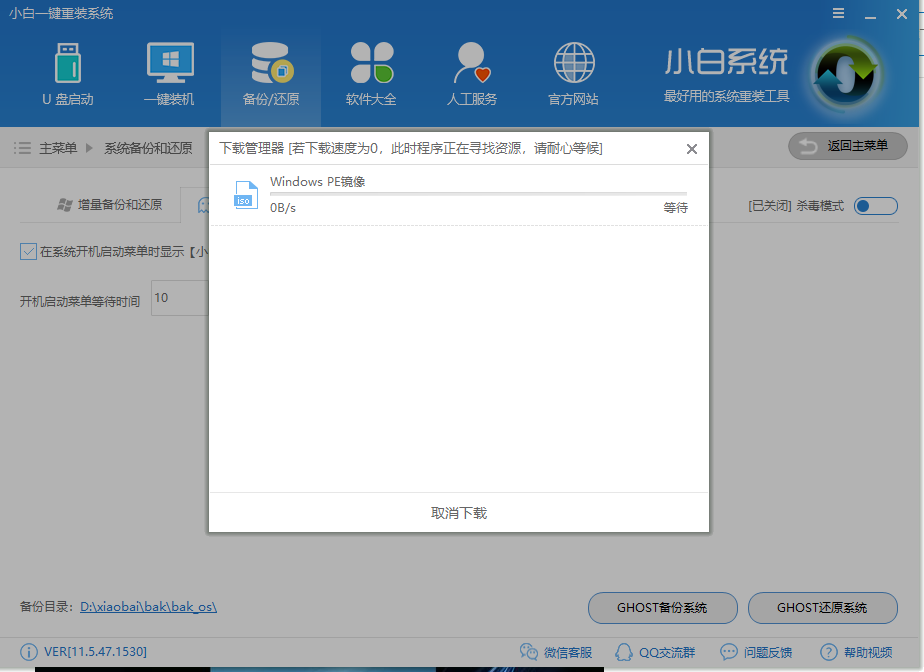Viewport: 924px width, 672px height.
Task: Edit the boot menu wait time field
Action: coord(181,298)
